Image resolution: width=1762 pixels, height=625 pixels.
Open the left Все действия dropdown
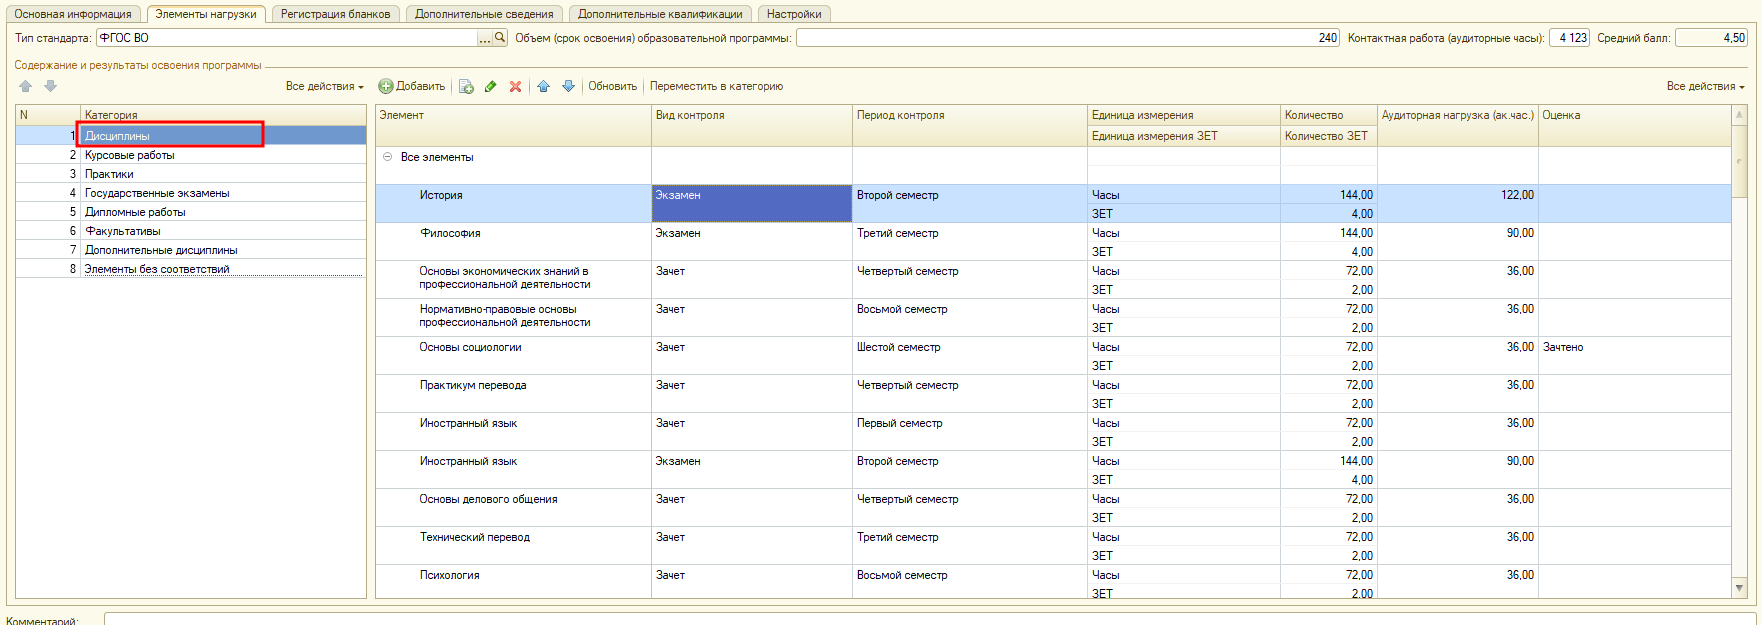pos(324,87)
